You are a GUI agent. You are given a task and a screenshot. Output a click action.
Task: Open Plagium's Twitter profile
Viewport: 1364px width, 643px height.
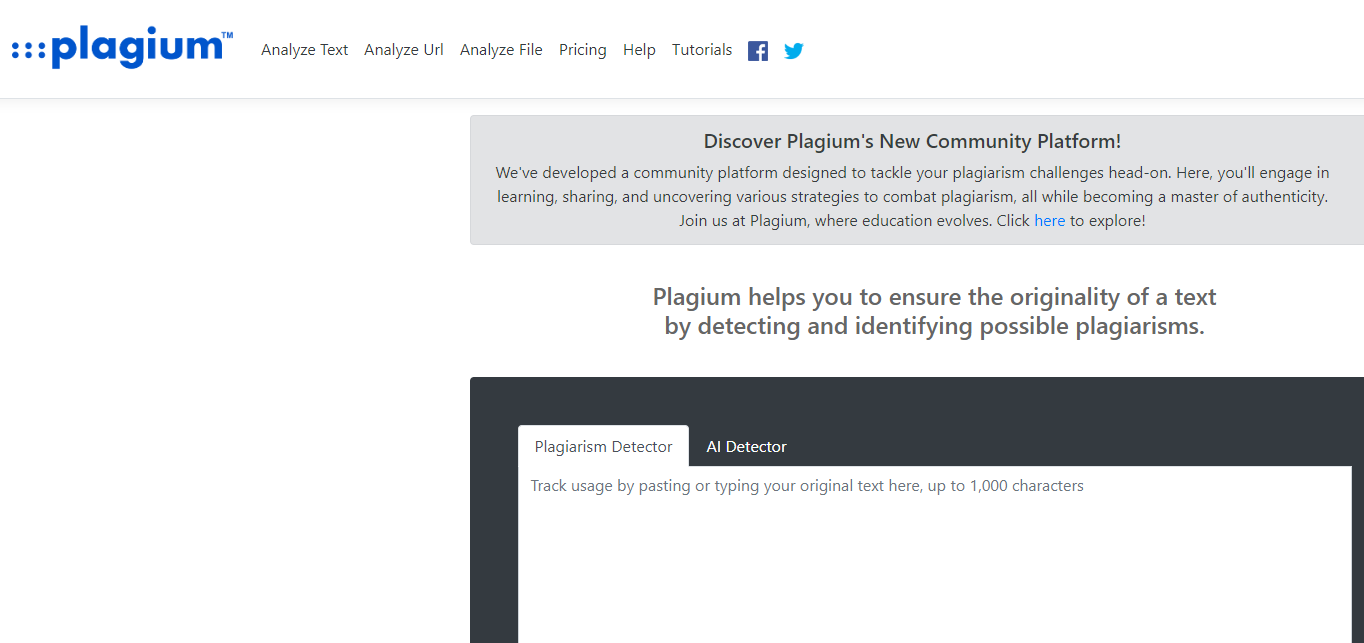click(793, 50)
